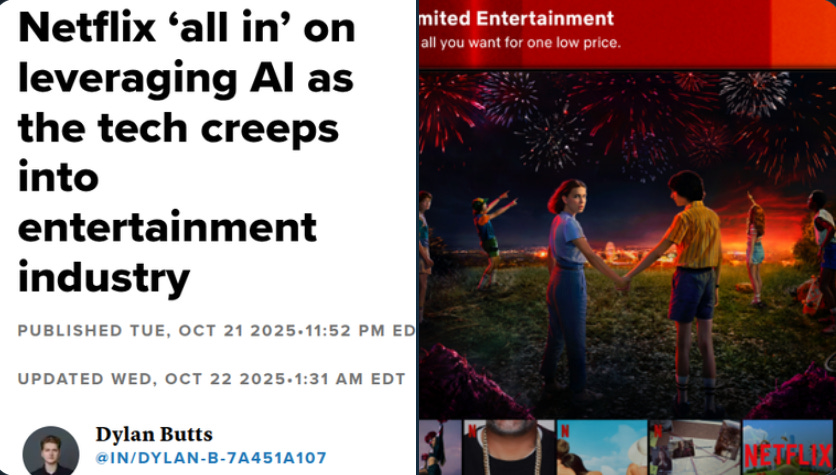Click the Netflix 'all in' article headline

(186, 152)
